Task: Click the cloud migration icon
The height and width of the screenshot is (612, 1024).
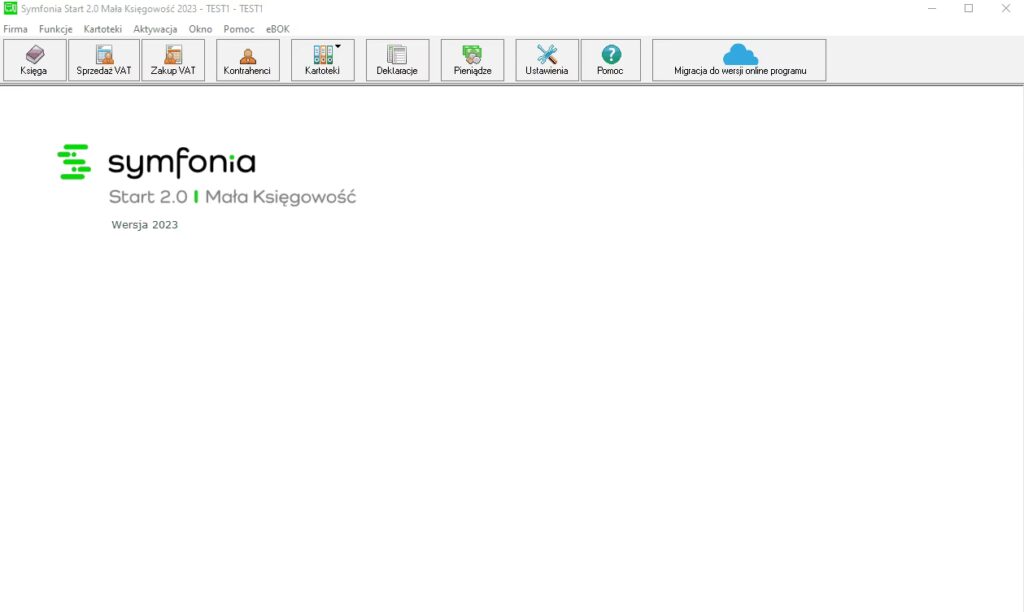Action: coord(739,54)
